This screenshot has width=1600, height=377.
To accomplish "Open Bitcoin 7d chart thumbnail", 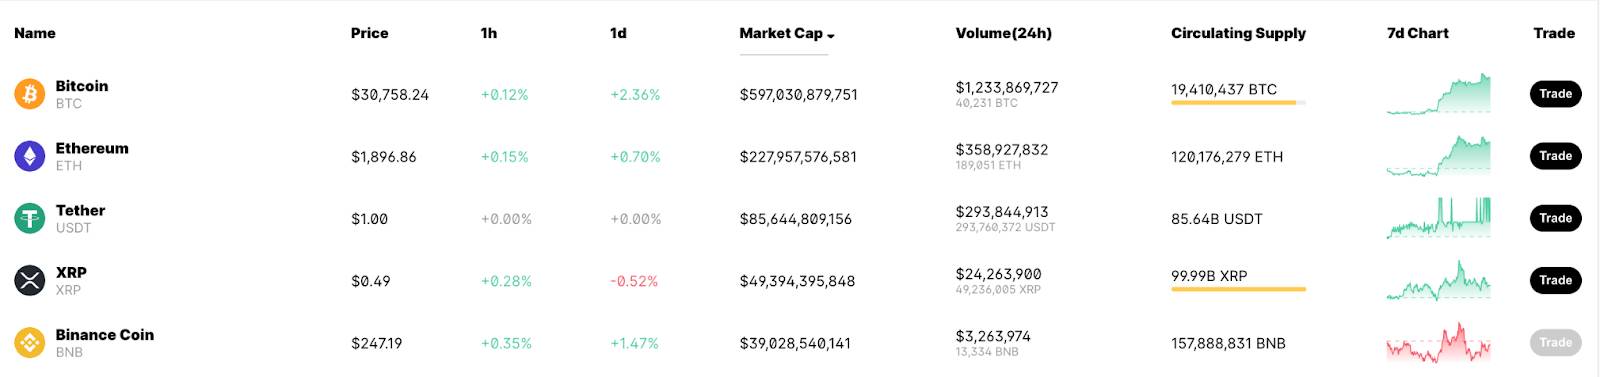I will (x=1438, y=94).
